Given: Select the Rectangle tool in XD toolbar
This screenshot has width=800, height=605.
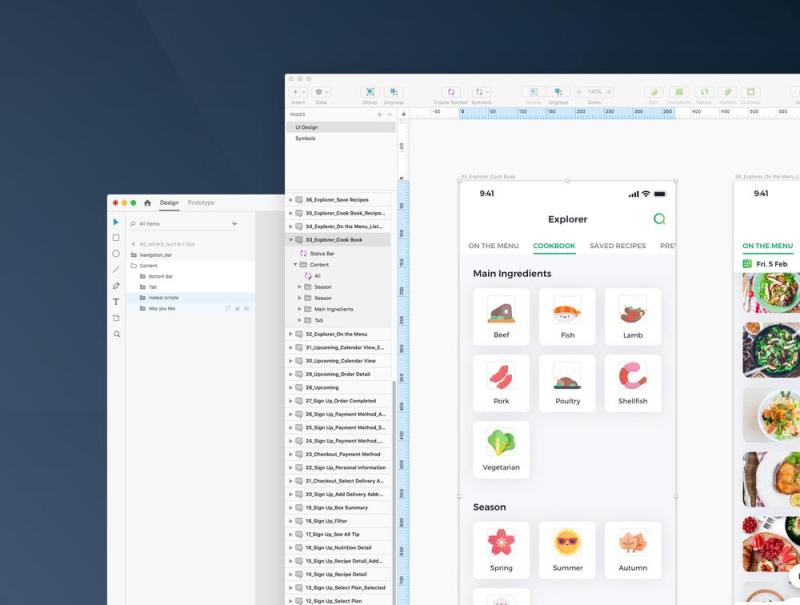Looking at the screenshot, I should click(116, 238).
